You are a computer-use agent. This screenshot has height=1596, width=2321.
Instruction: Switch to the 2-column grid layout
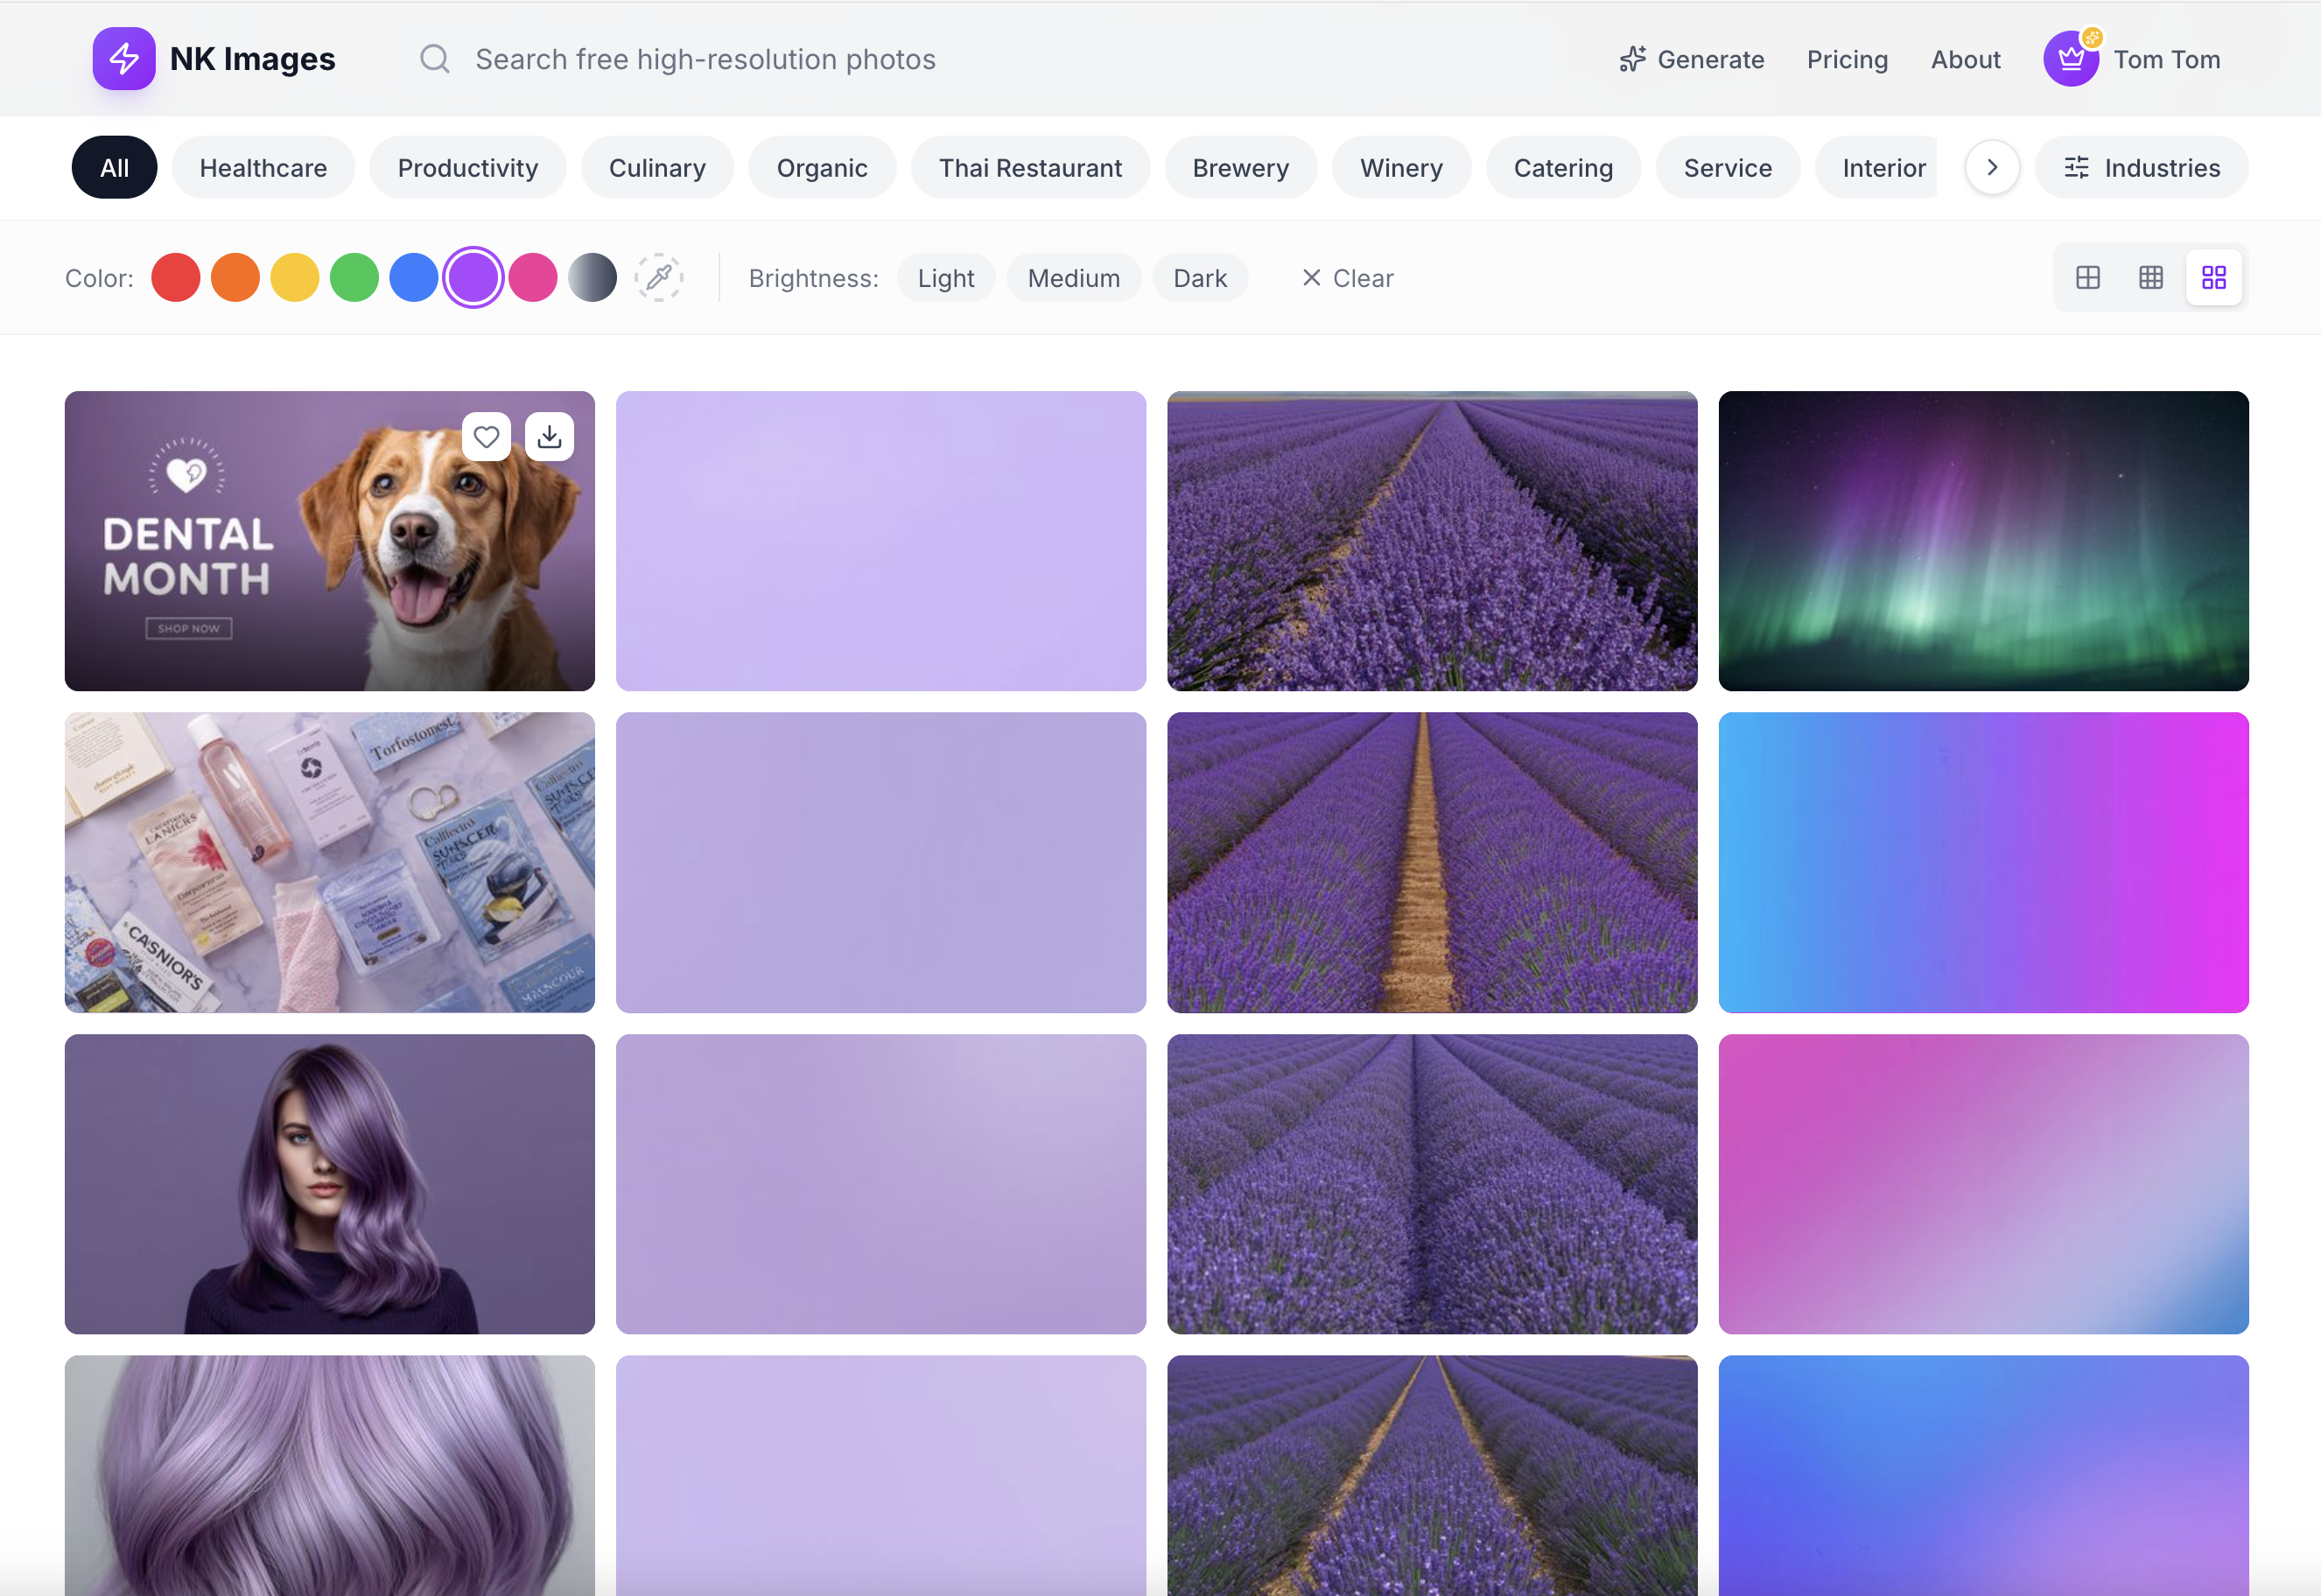pos(2088,277)
